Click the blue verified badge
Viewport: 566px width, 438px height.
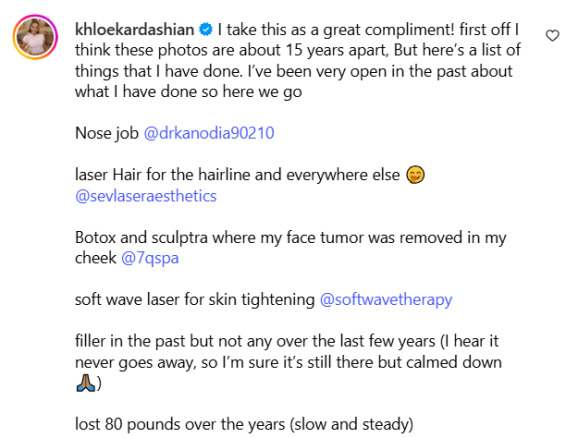tap(206, 30)
